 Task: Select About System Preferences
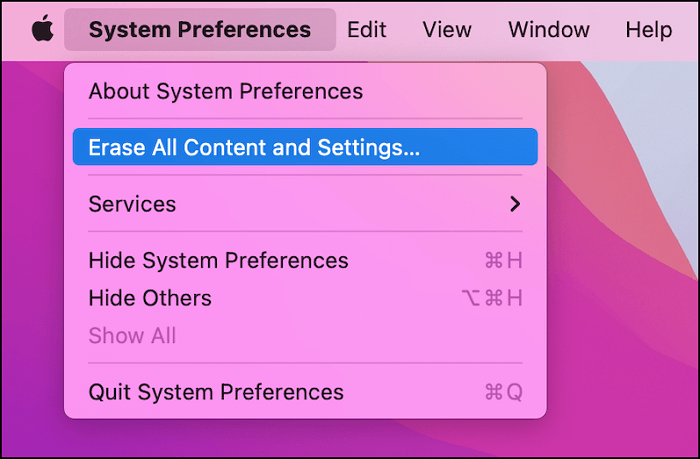coord(226,92)
